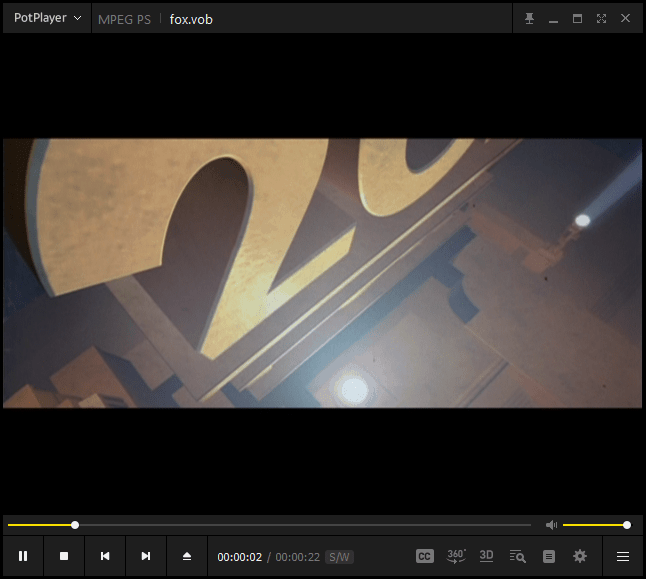
Task: Click the seek bar handle
Action: click(75, 525)
